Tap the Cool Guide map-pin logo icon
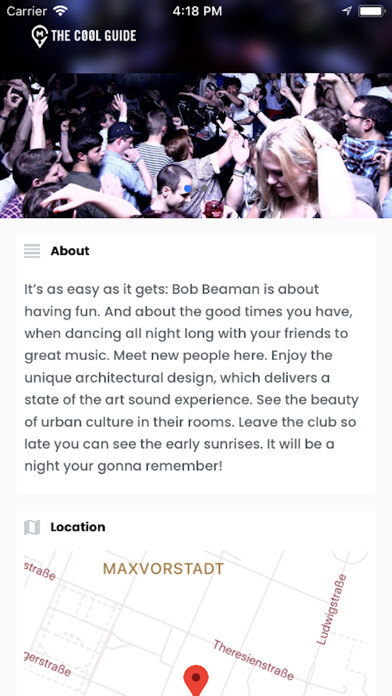 [x=40, y=36]
